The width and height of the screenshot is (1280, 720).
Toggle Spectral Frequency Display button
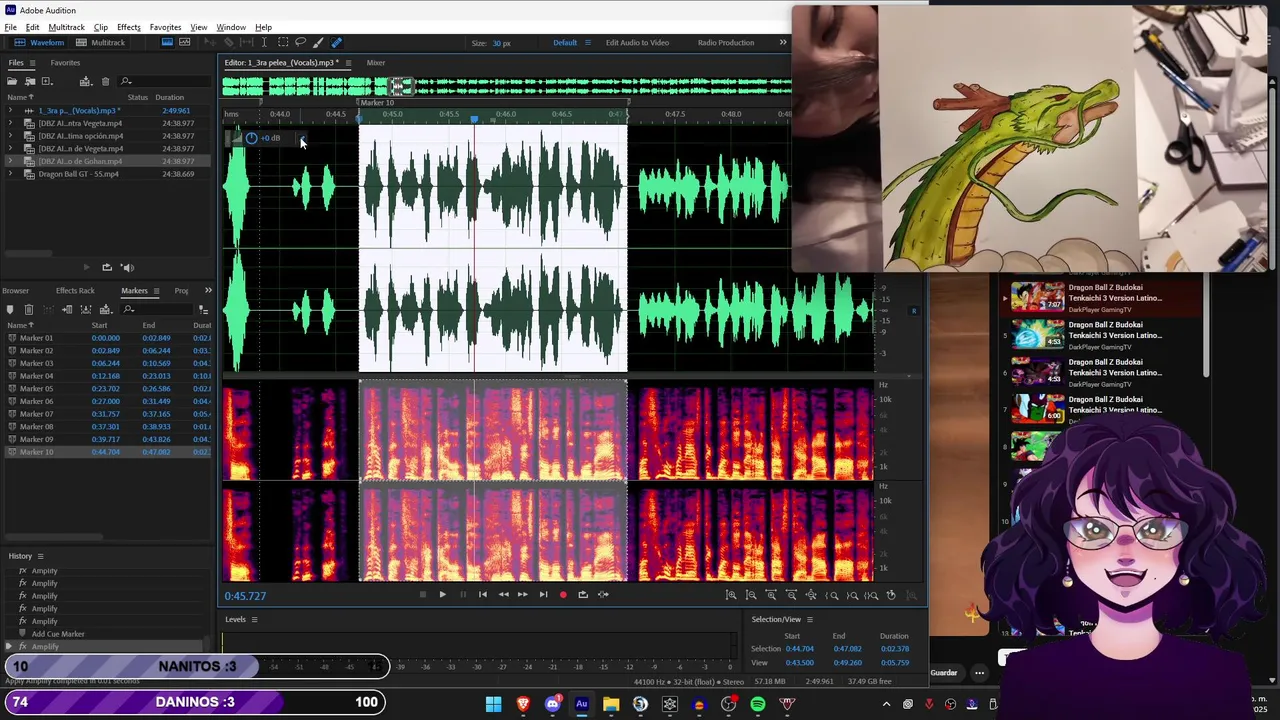click(167, 42)
